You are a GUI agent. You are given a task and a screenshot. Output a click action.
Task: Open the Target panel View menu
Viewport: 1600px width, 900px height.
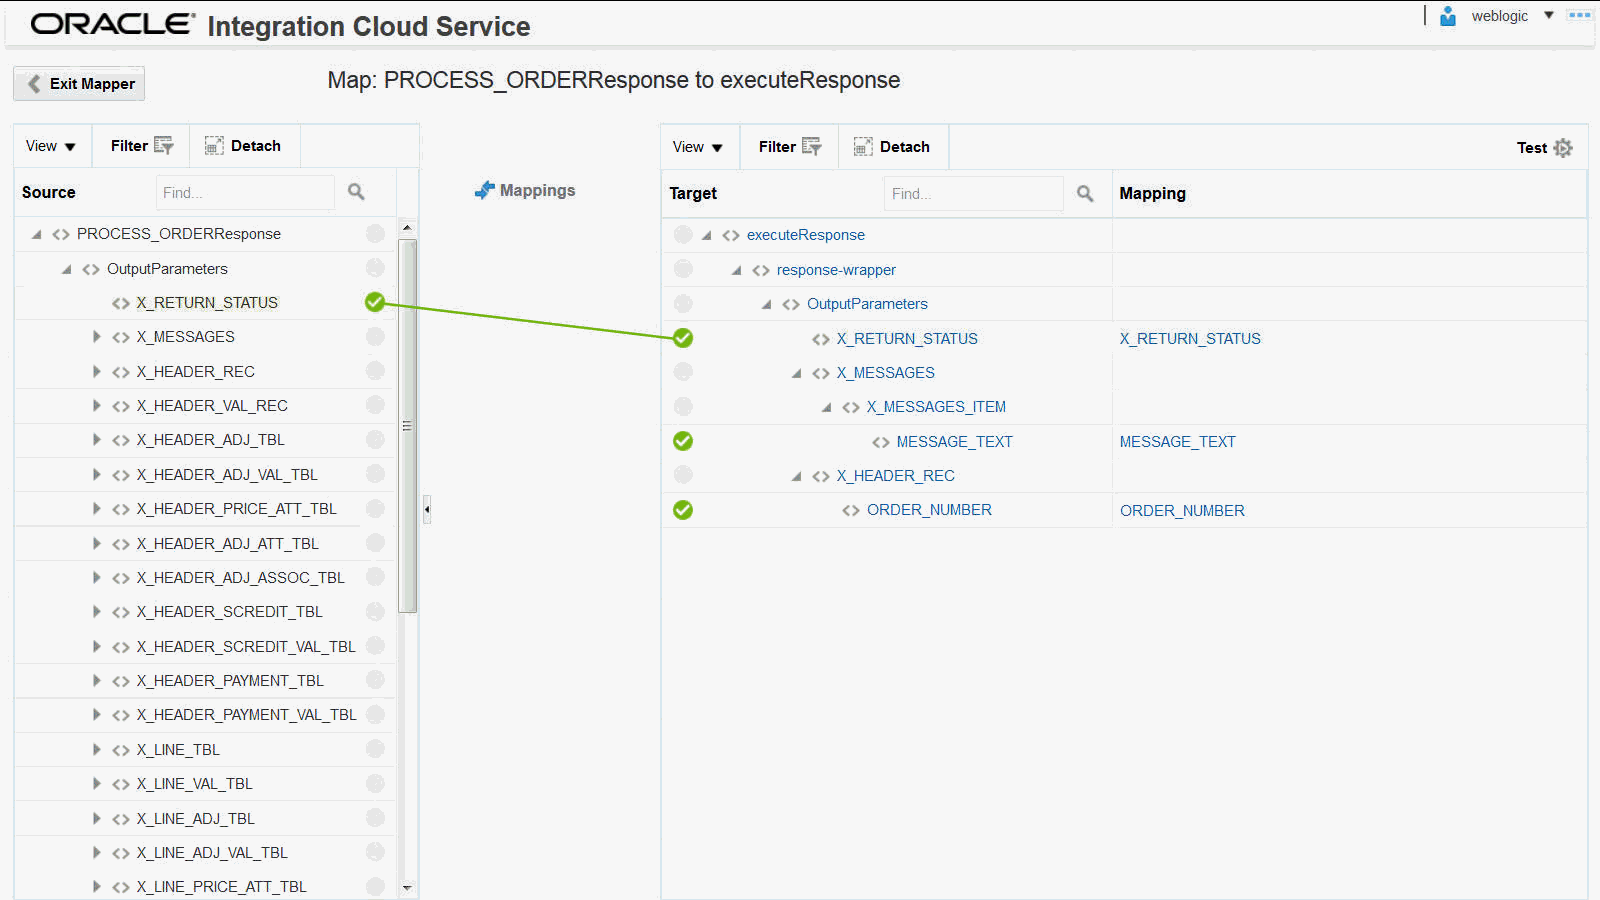698,147
